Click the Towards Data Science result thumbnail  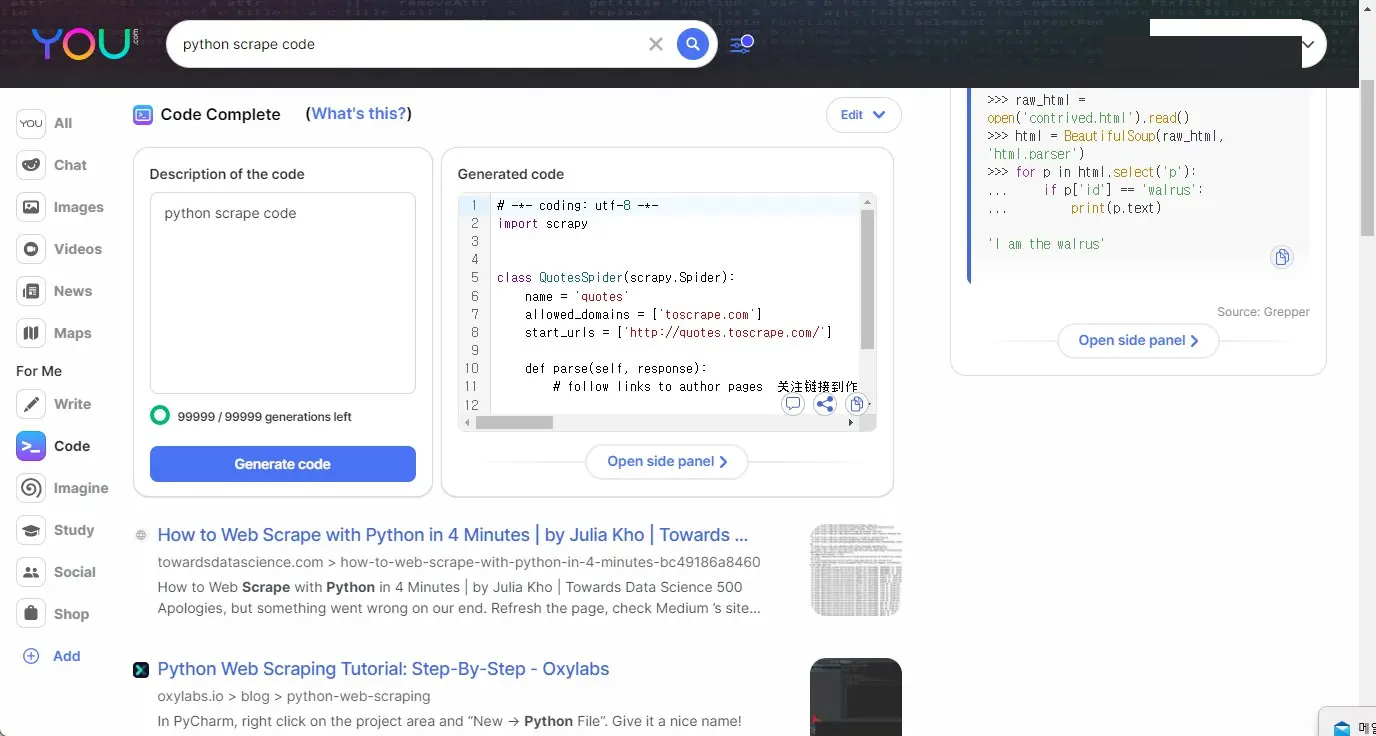pyautogui.click(x=856, y=570)
